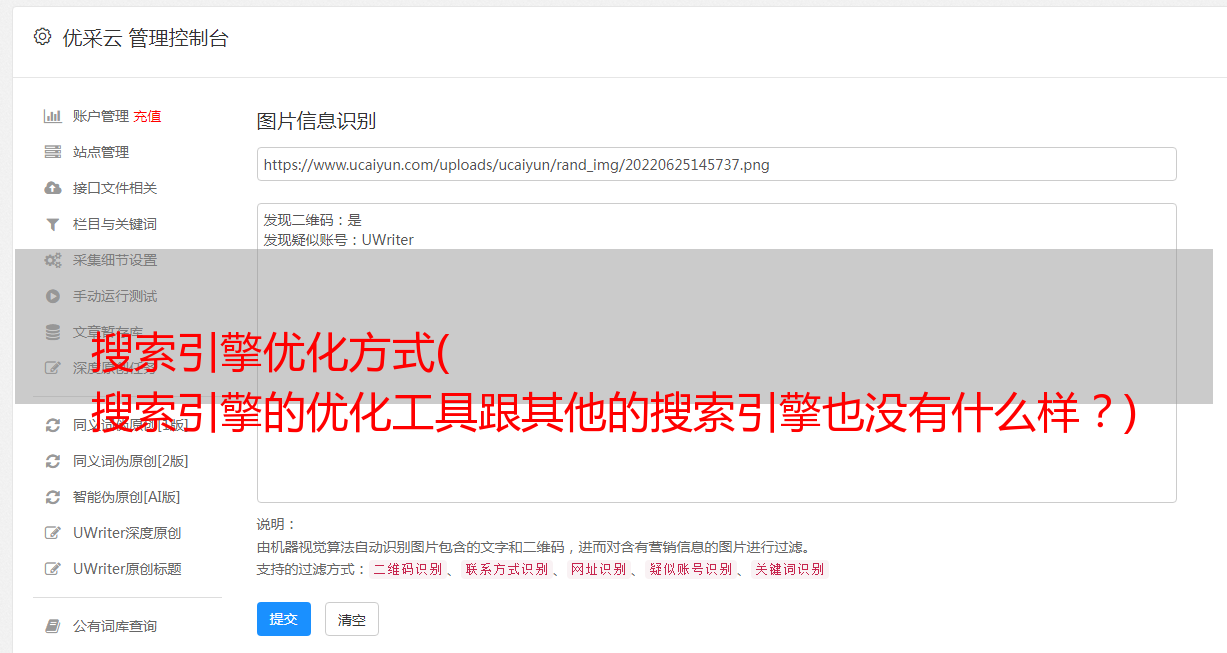Click the refresh icon beside 智能伪原创[AI版]
The width and height of the screenshot is (1227, 653).
tap(53, 497)
